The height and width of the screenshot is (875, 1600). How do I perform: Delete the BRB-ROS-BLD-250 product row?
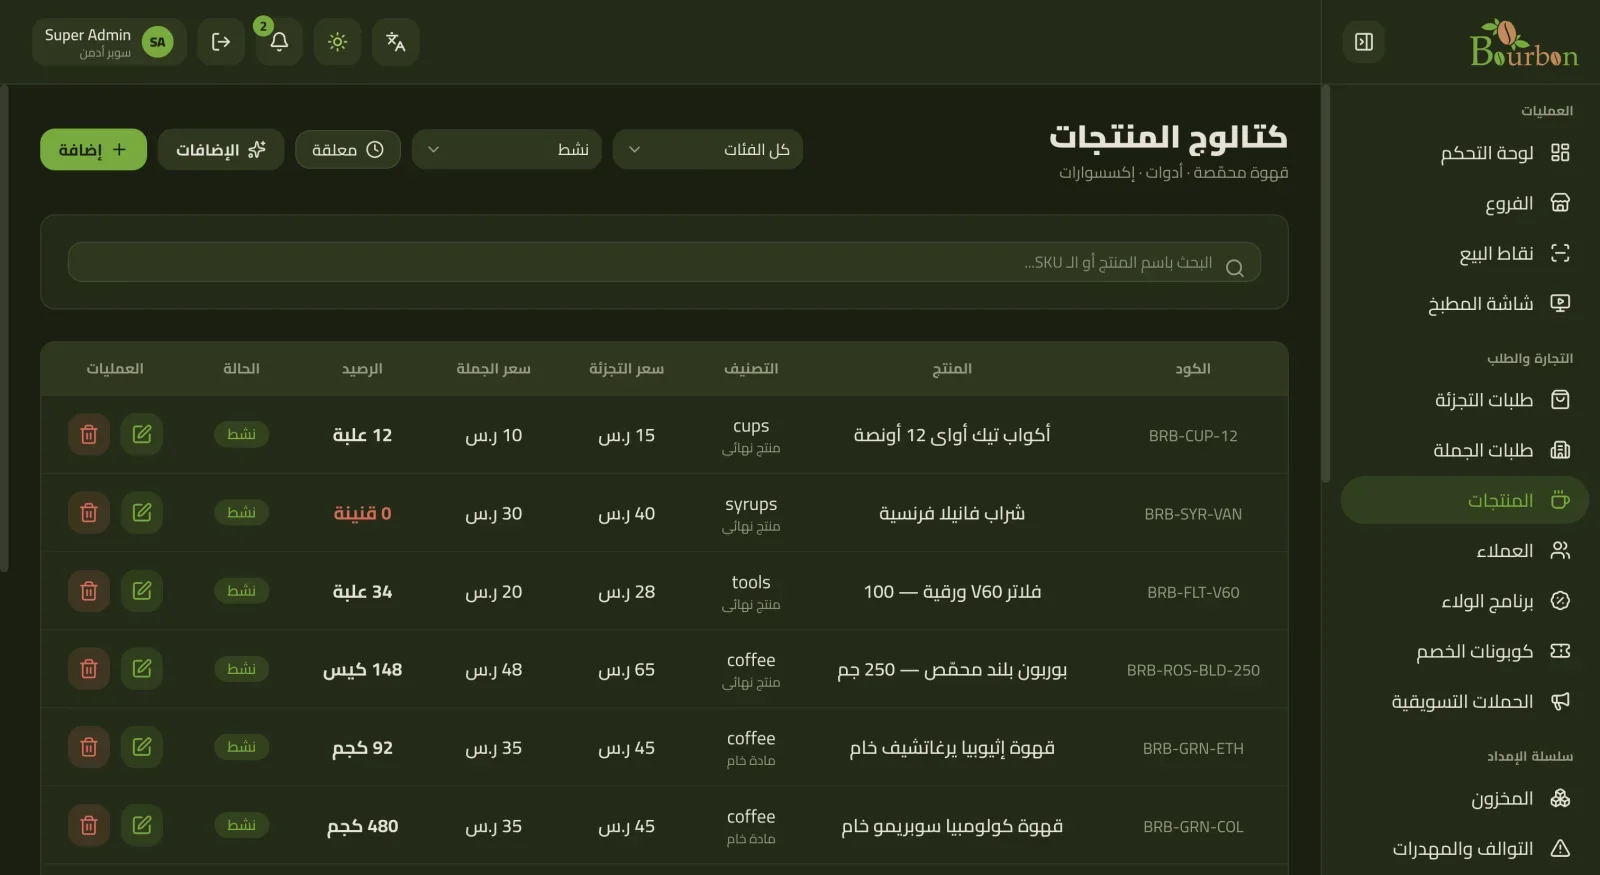[x=89, y=669]
